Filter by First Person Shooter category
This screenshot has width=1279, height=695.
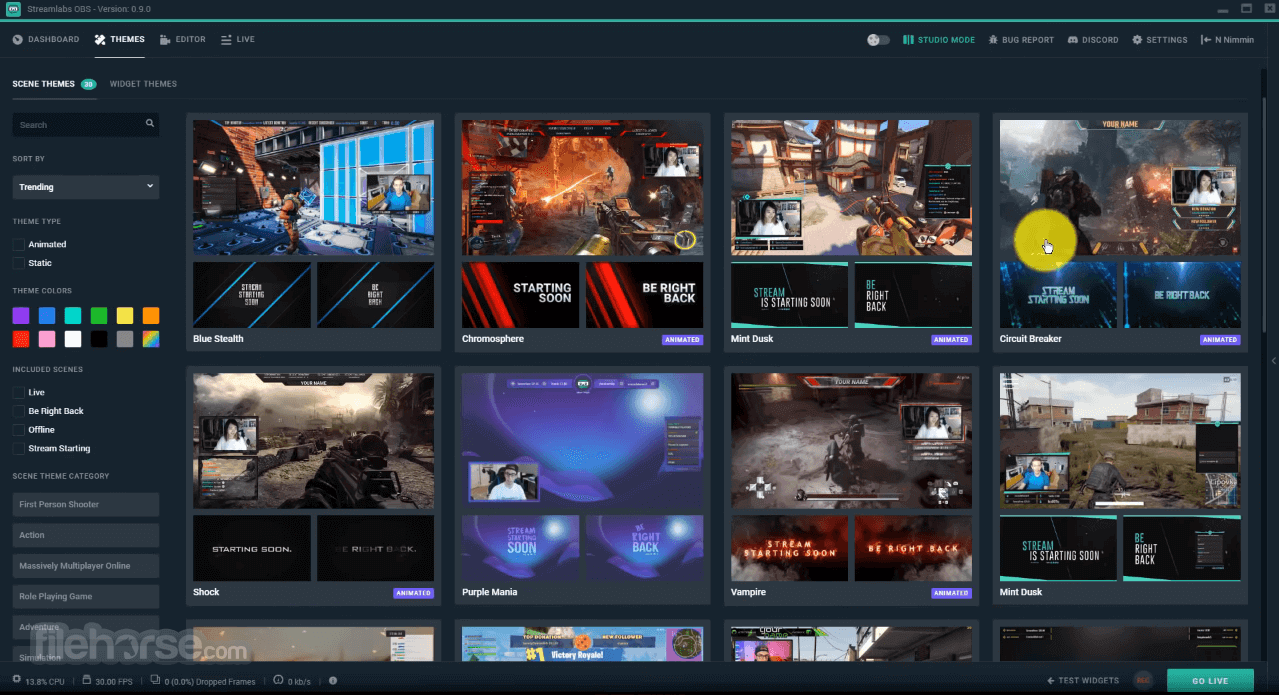pyautogui.click(x=85, y=504)
